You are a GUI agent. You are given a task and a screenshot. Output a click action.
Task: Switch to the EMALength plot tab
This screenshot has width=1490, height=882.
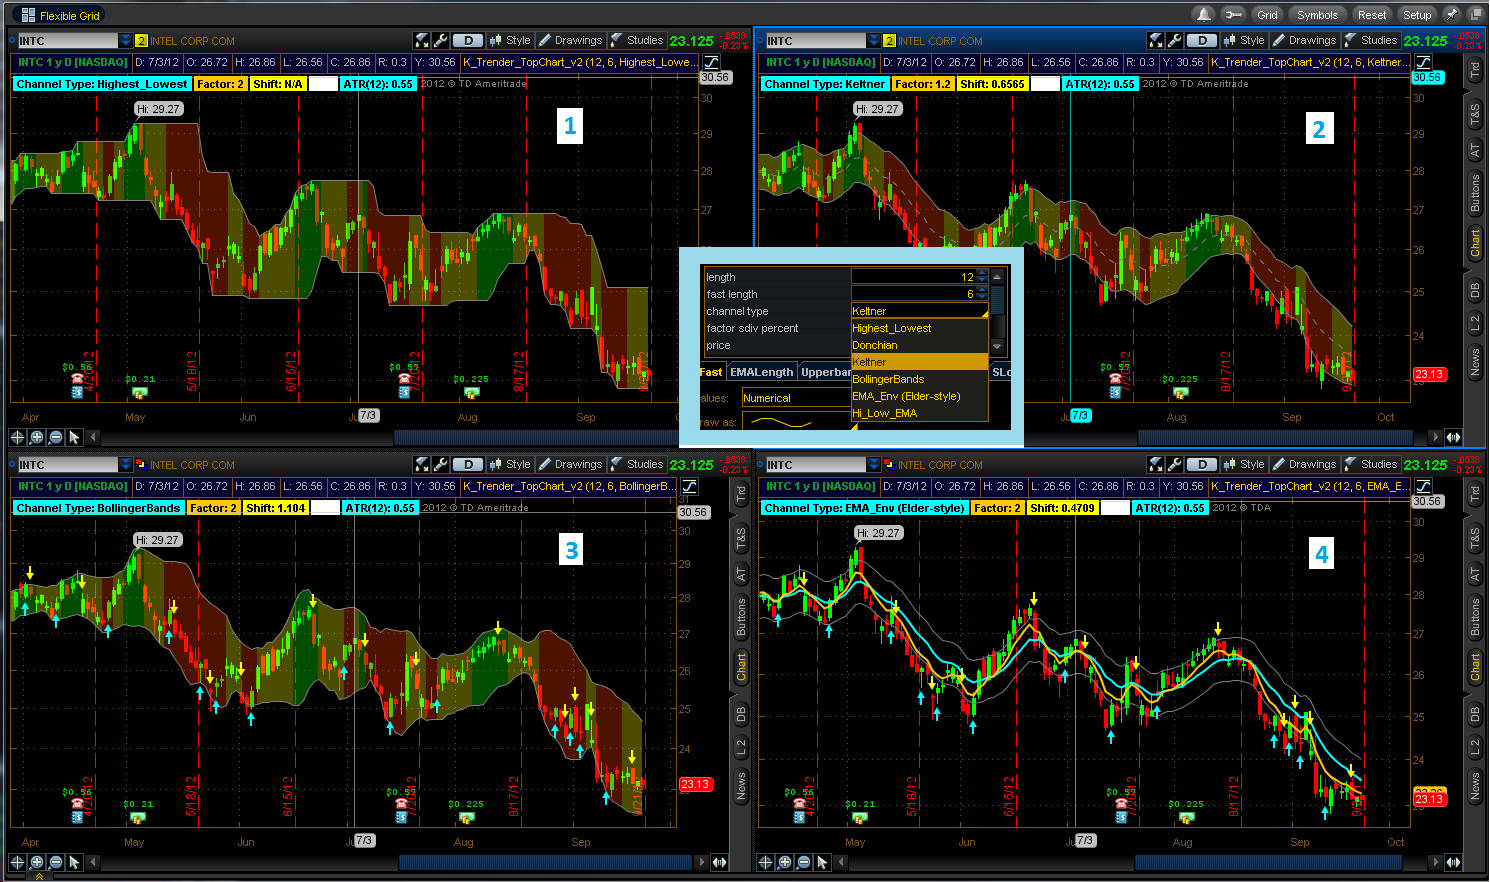(x=761, y=372)
